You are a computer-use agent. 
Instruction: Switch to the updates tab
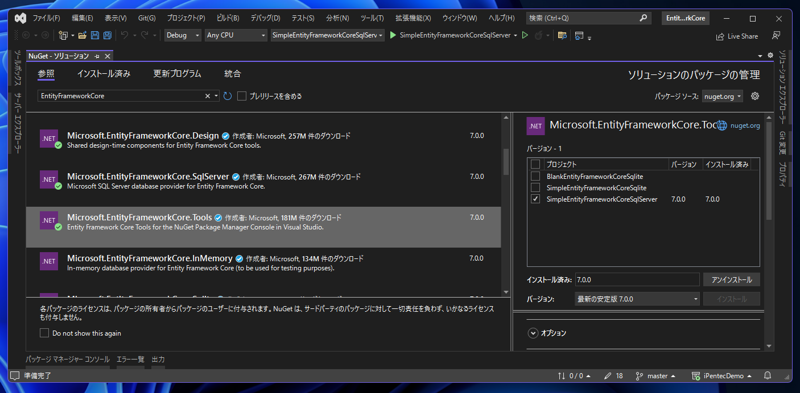[x=177, y=74]
